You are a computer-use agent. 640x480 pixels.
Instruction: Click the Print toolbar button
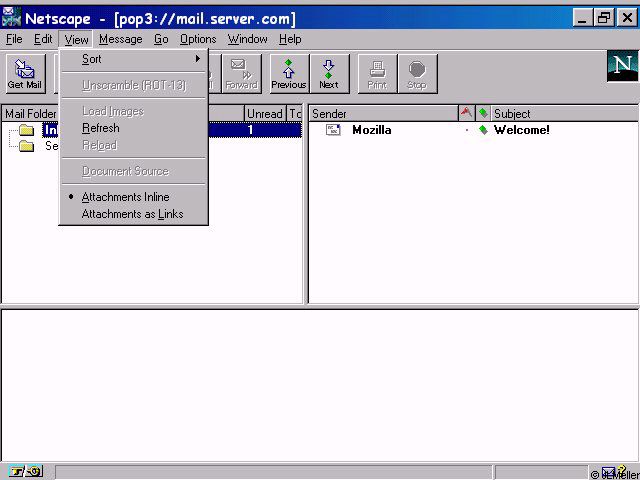pos(378,74)
